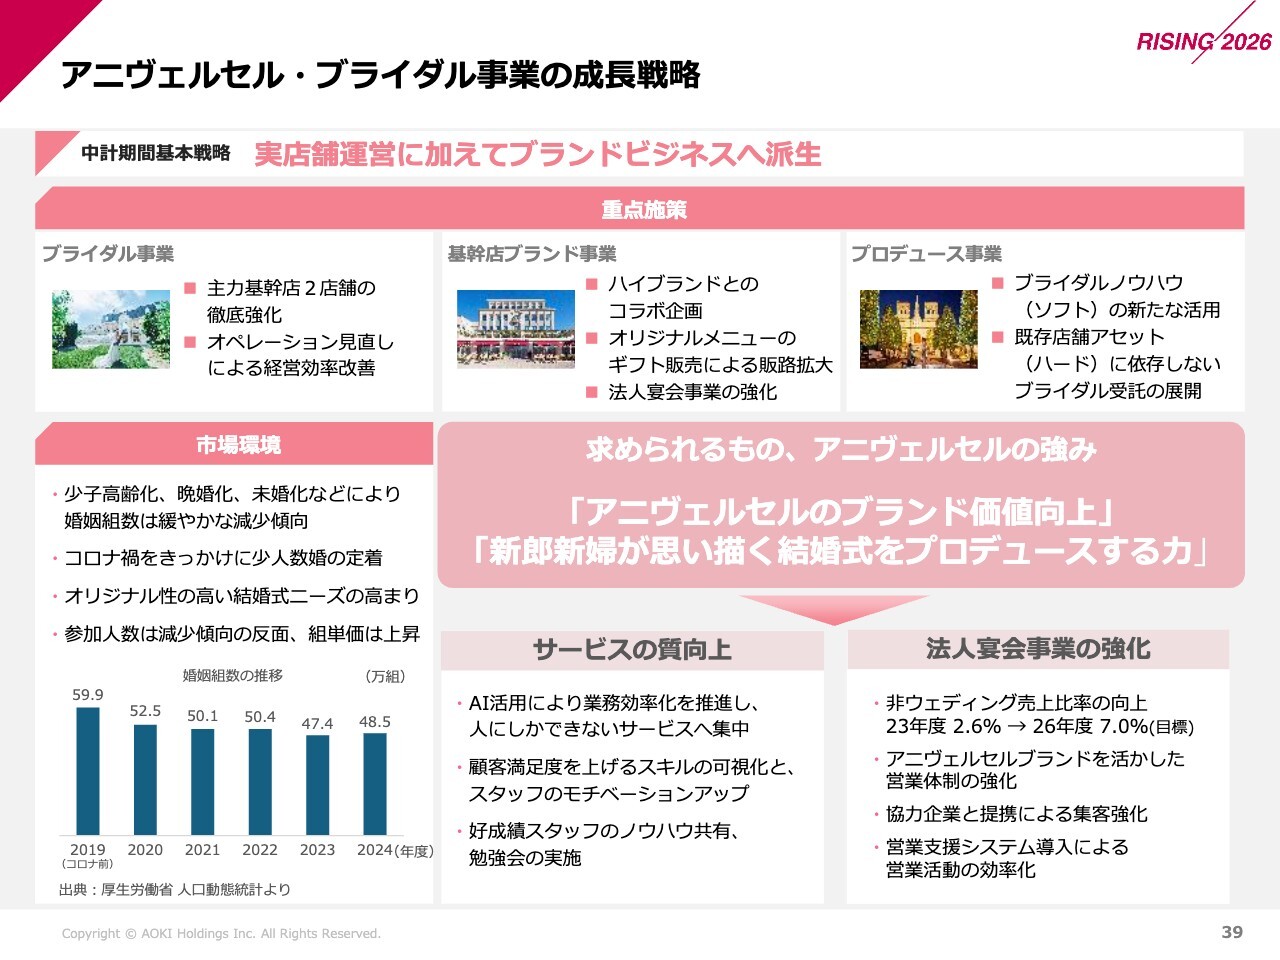
Task: Click the 2023 bar showing 47.4
Action: pos(317,784)
